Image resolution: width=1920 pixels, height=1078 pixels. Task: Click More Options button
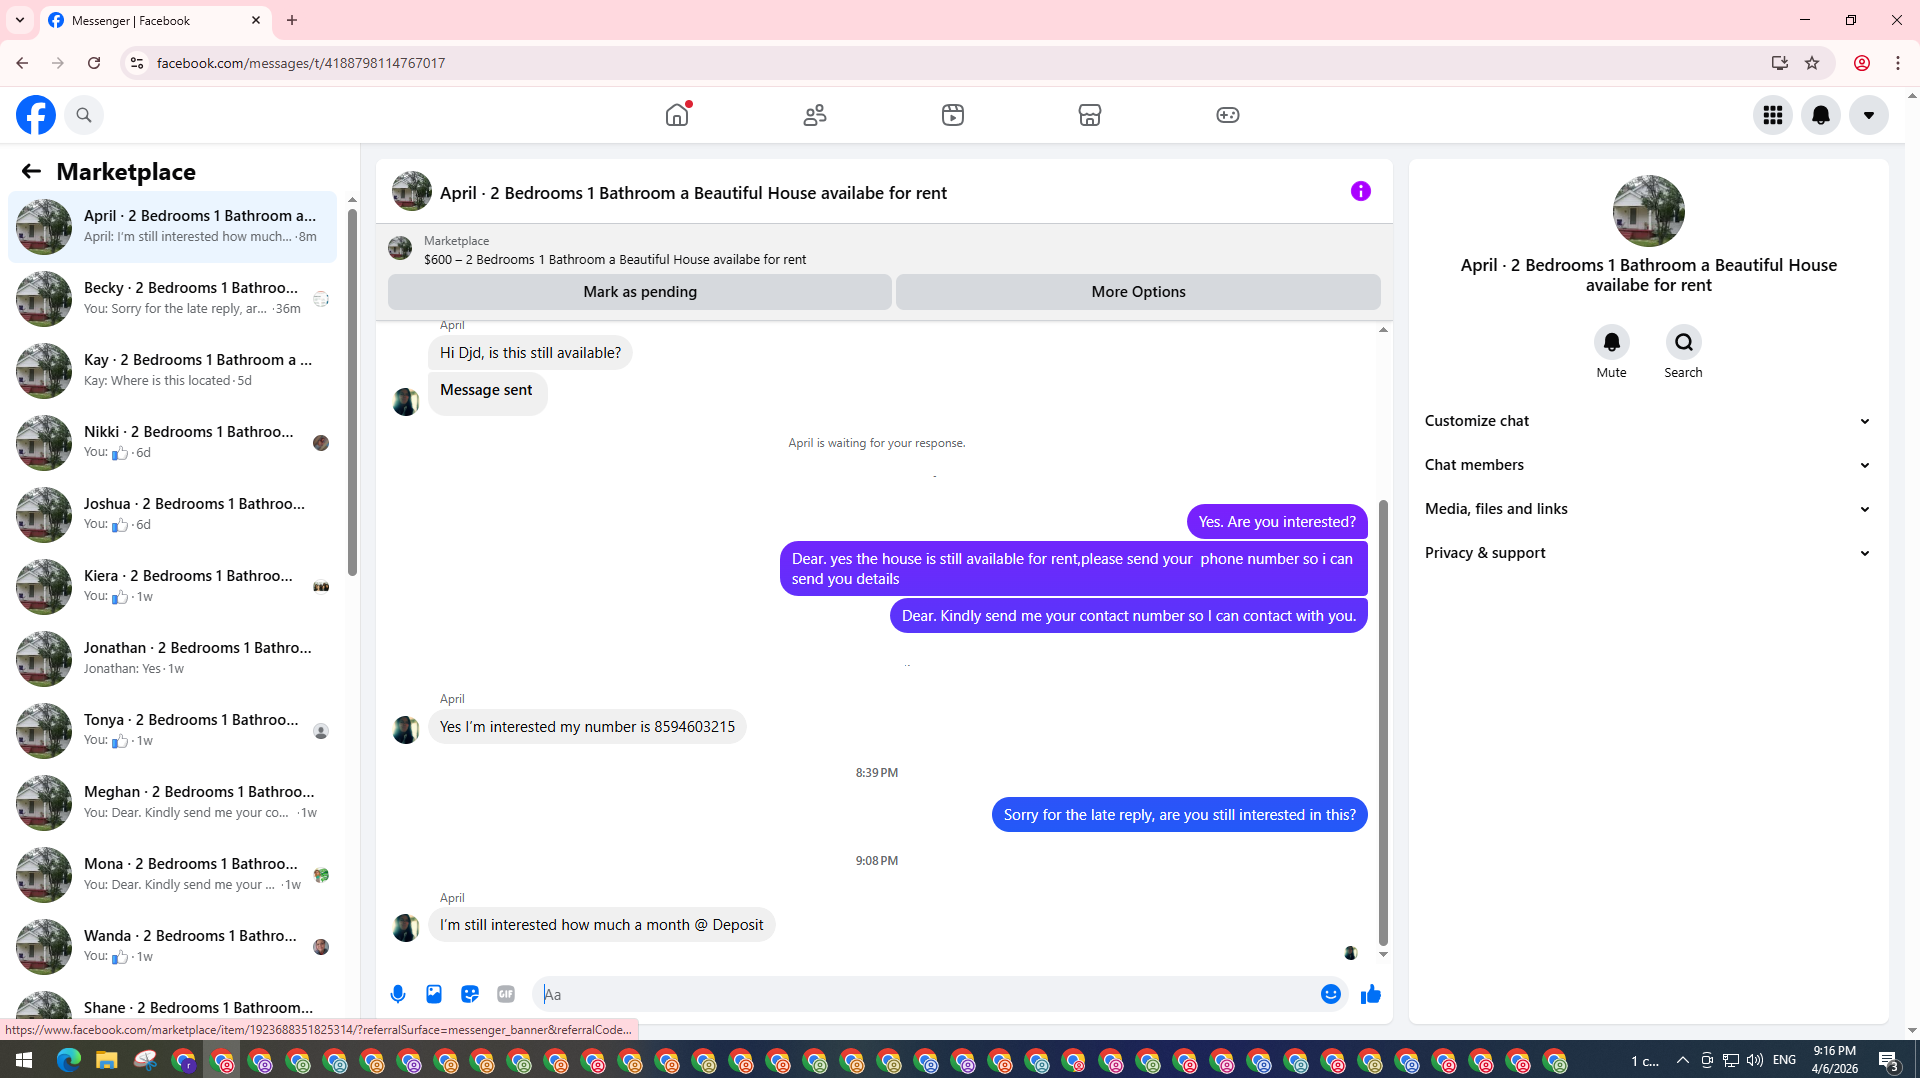[1138, 292]
